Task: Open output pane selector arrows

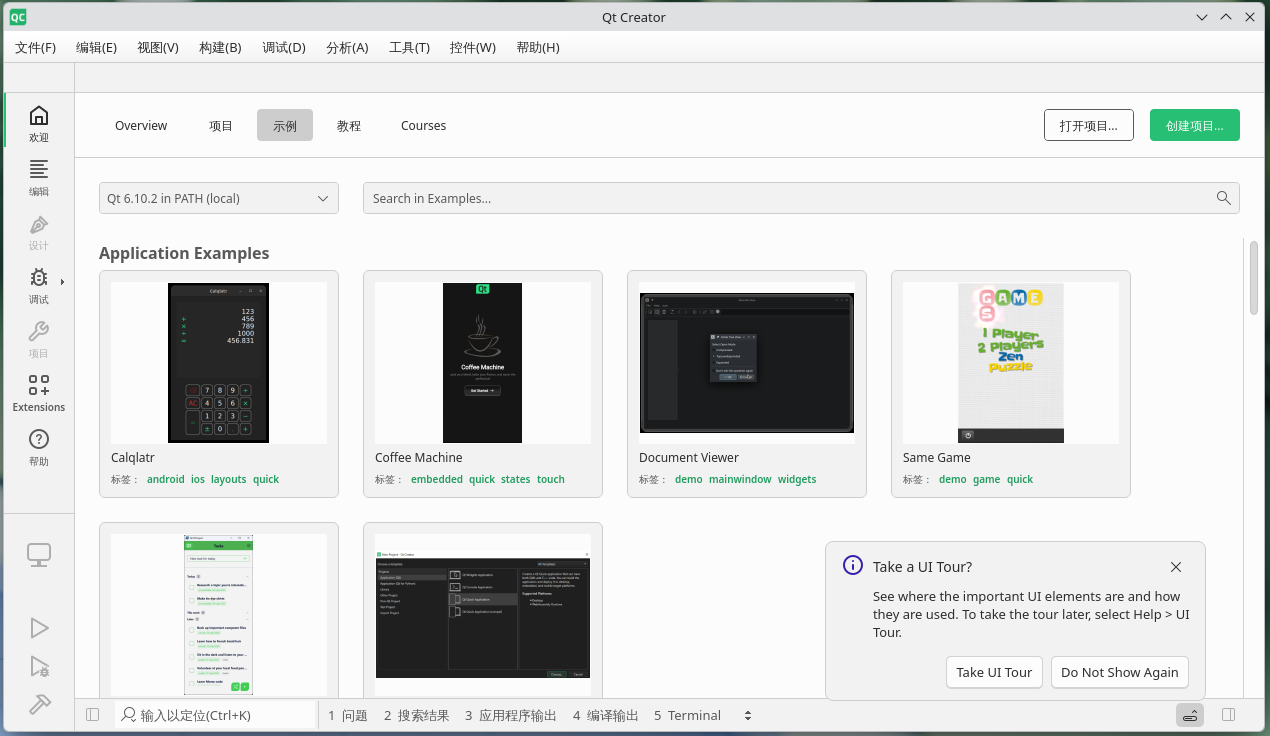Action: pos(747,715)
